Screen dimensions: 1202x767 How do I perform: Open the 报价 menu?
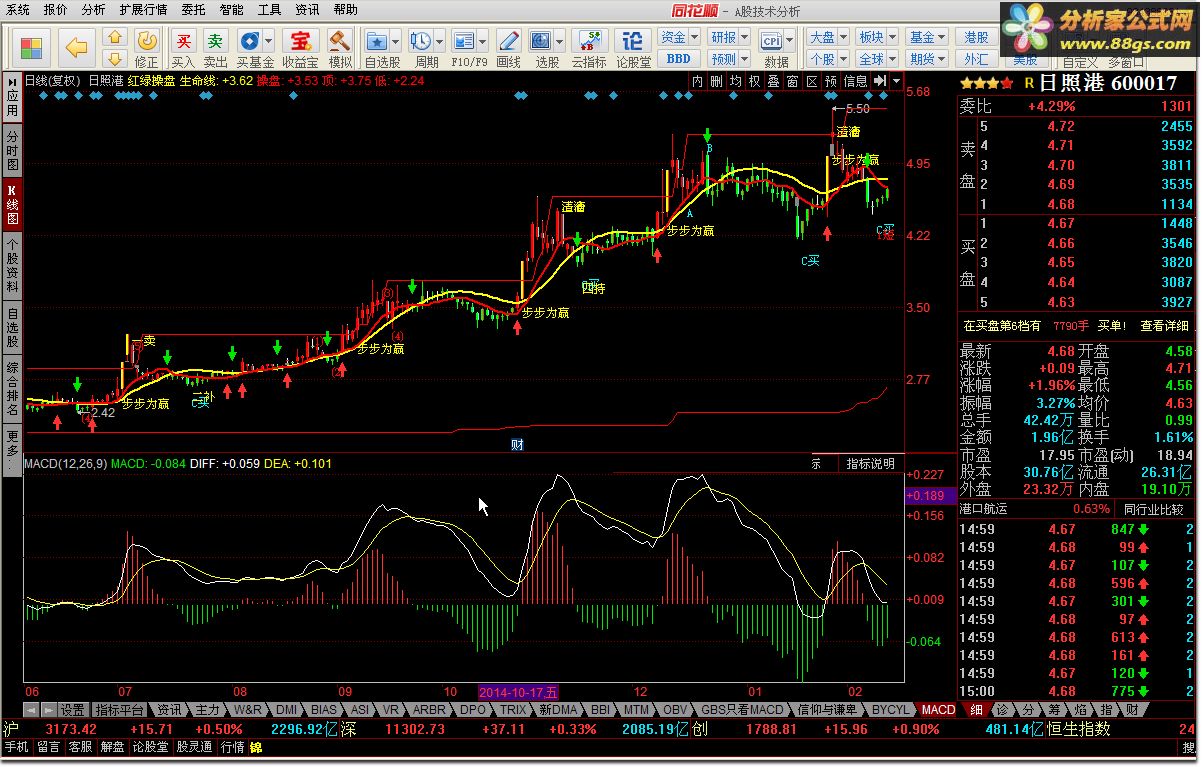click(56, 10)
